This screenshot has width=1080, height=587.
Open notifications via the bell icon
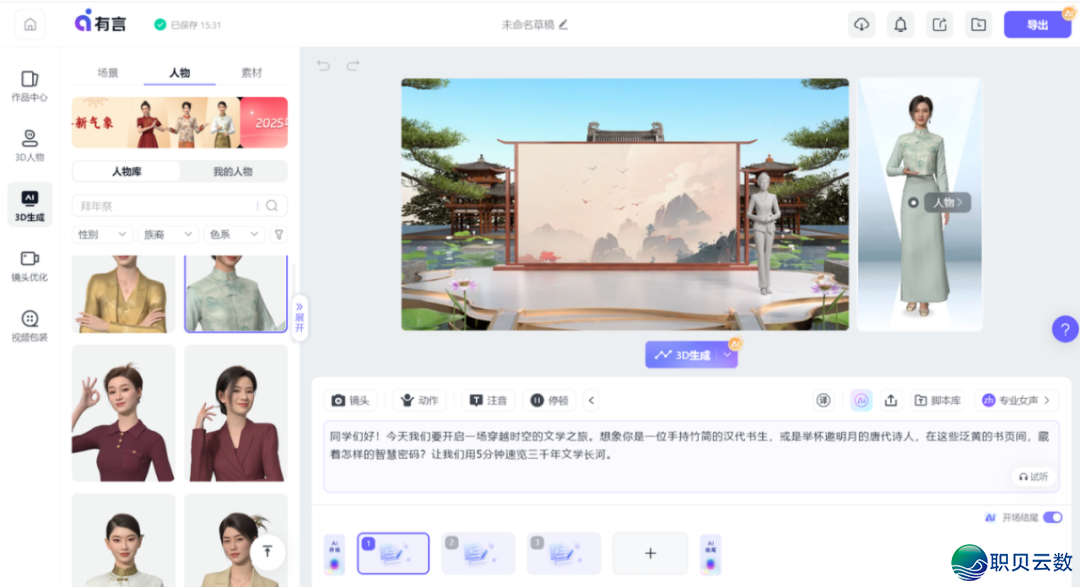pos(900,23)
